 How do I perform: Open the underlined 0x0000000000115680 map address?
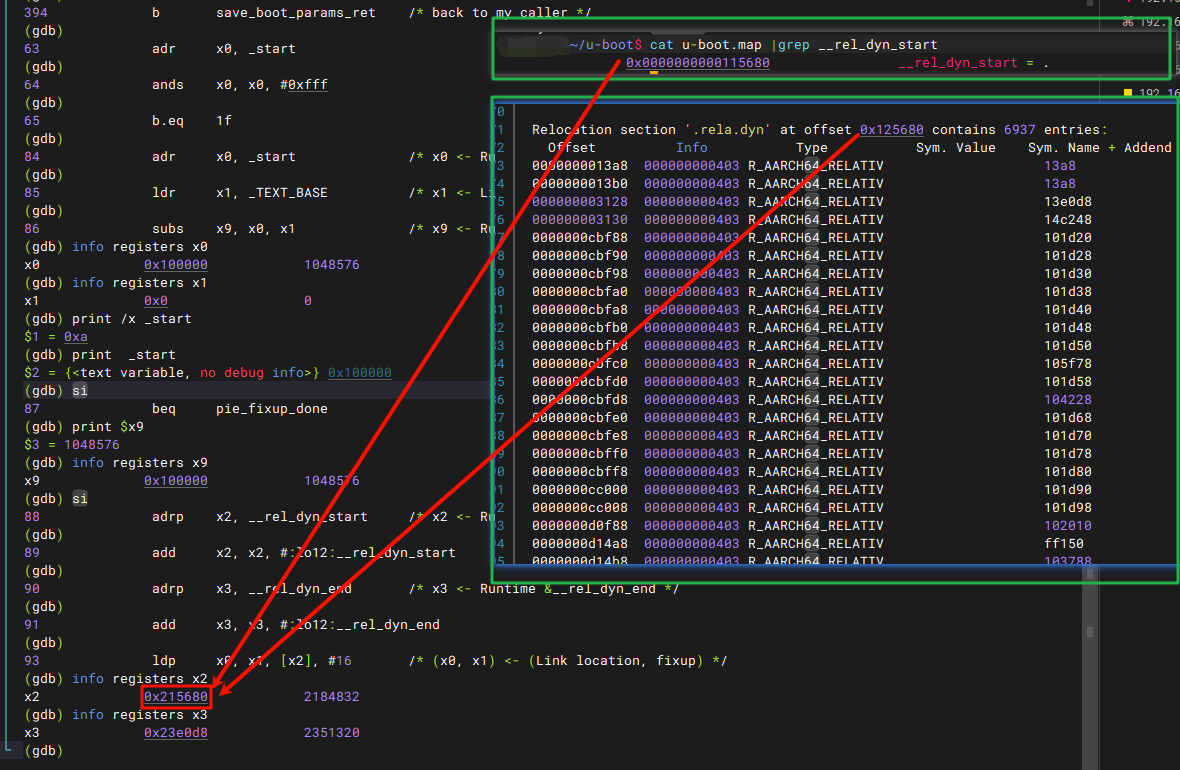coord(697,63)
